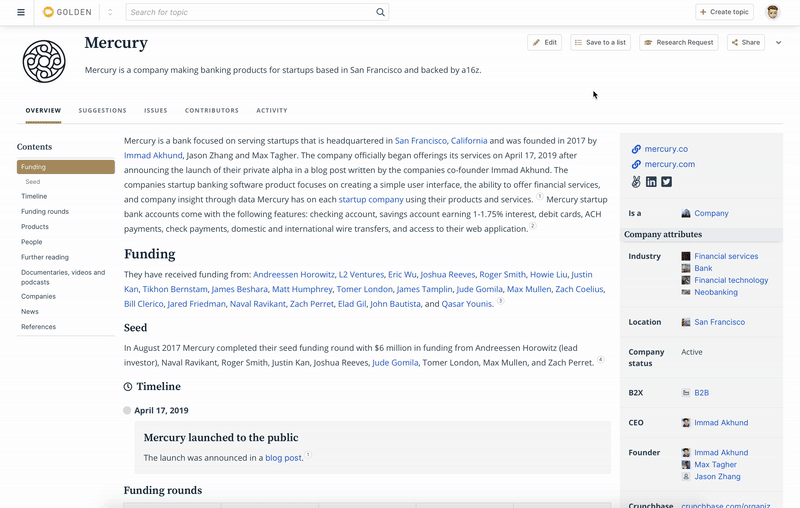This screenshot has height=508, width=800.
Task: Open the Issues tab
Action: click(156, 111)
